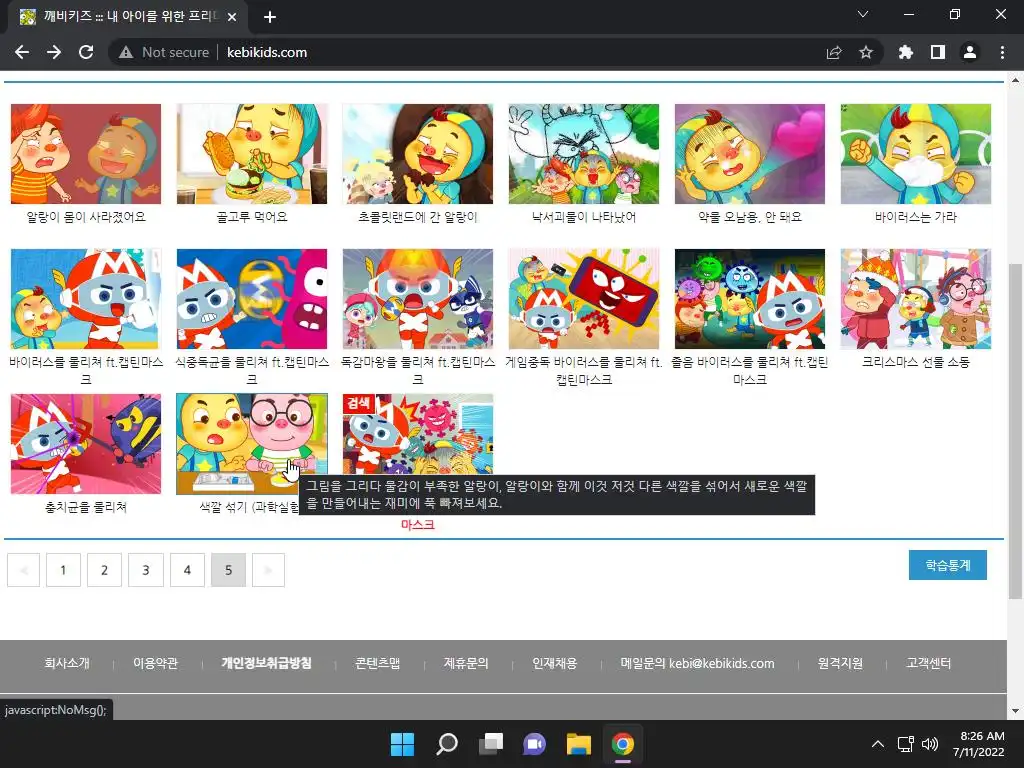This screenshot has width=1024, height=768.
Task: Open the 바이러스는 가라 thumbnail
Action: (916, 153)
